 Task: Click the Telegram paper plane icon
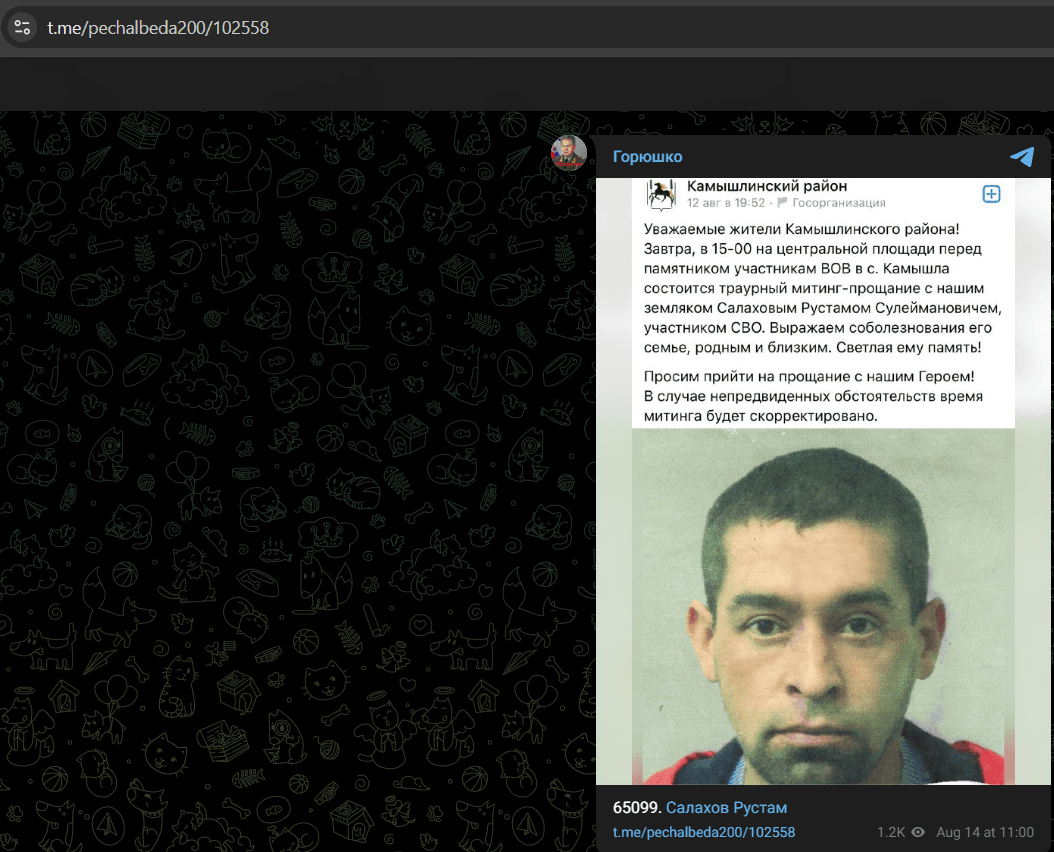[x=1022, y=157]
